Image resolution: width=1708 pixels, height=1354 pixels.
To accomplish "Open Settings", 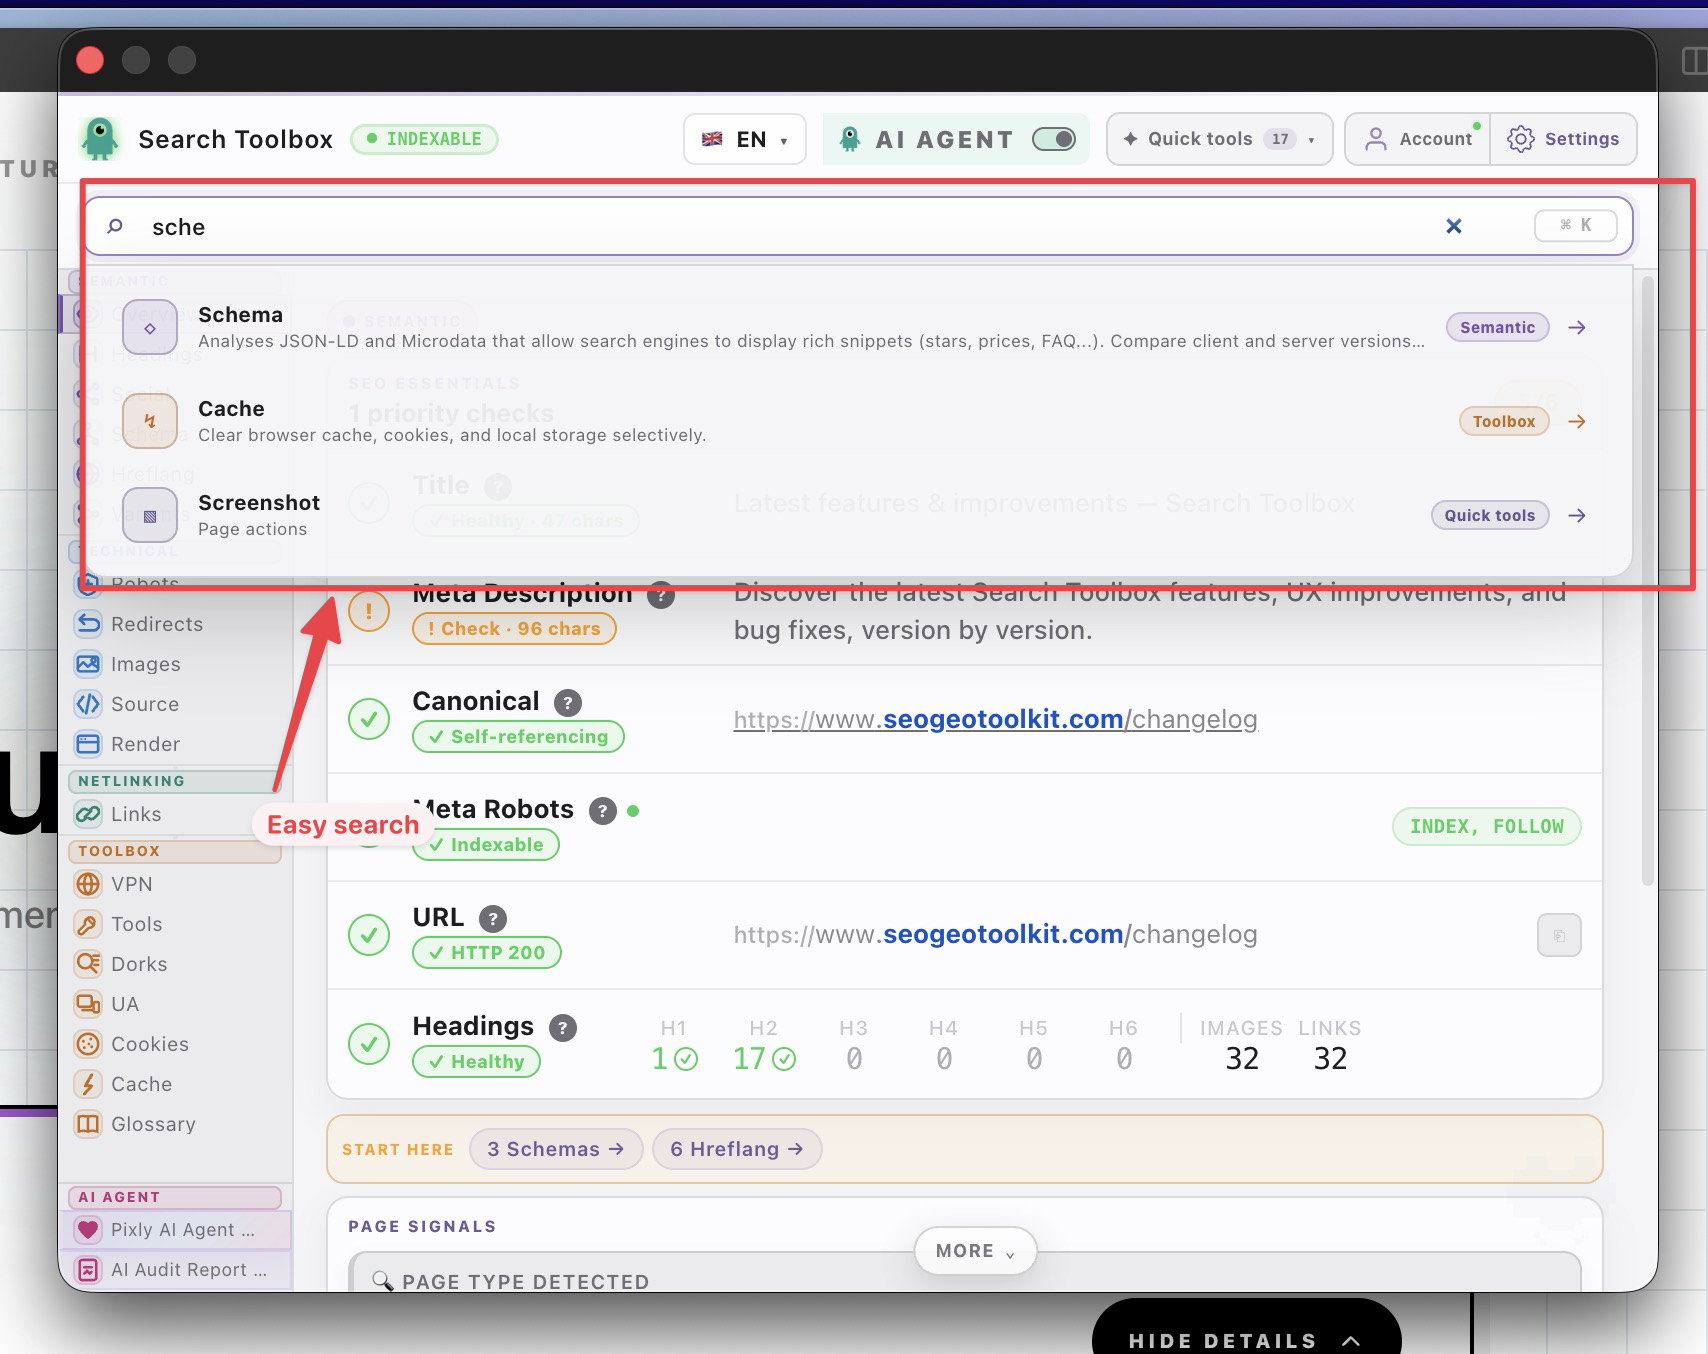I will [x=1563, y=139].
